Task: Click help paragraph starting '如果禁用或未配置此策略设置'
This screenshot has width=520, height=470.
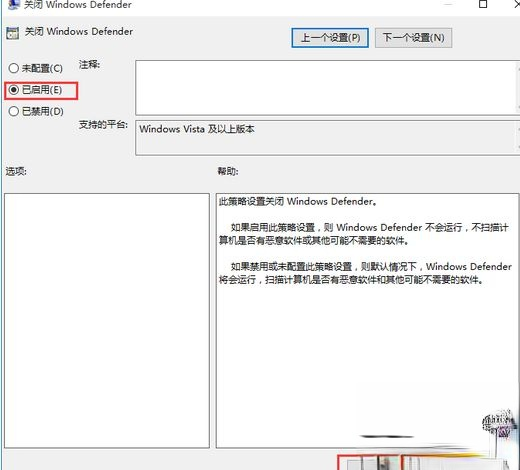Action: pos(365,273)
